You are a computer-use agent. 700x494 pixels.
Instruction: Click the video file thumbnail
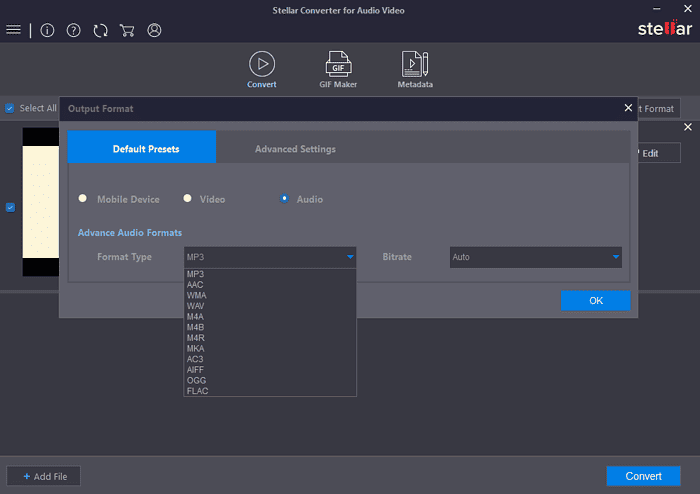[41, 202]
